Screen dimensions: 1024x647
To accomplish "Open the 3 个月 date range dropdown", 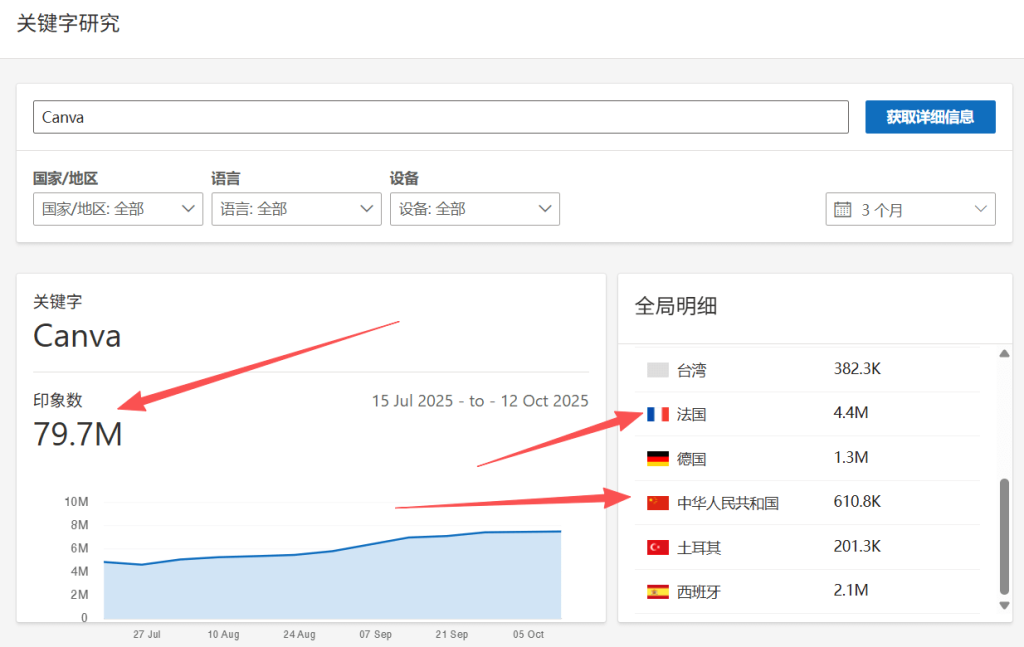I will pos(910,210).
